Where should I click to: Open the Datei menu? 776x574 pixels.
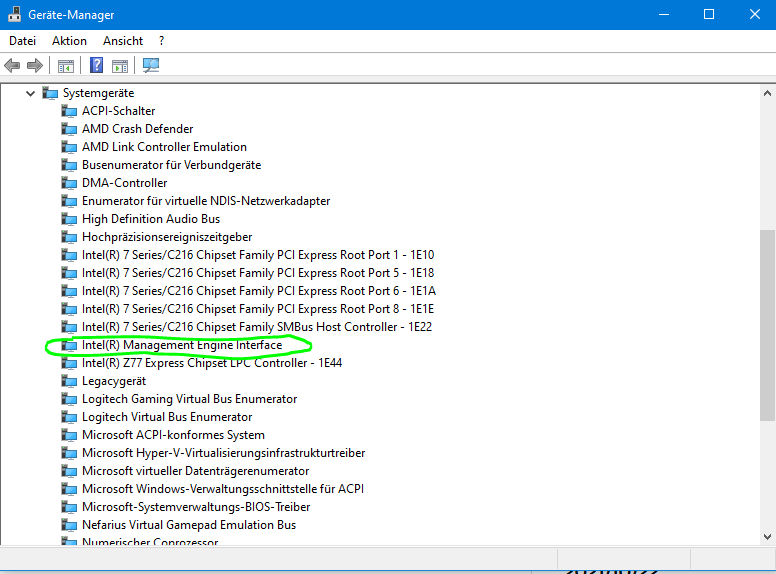pos(23,41)
